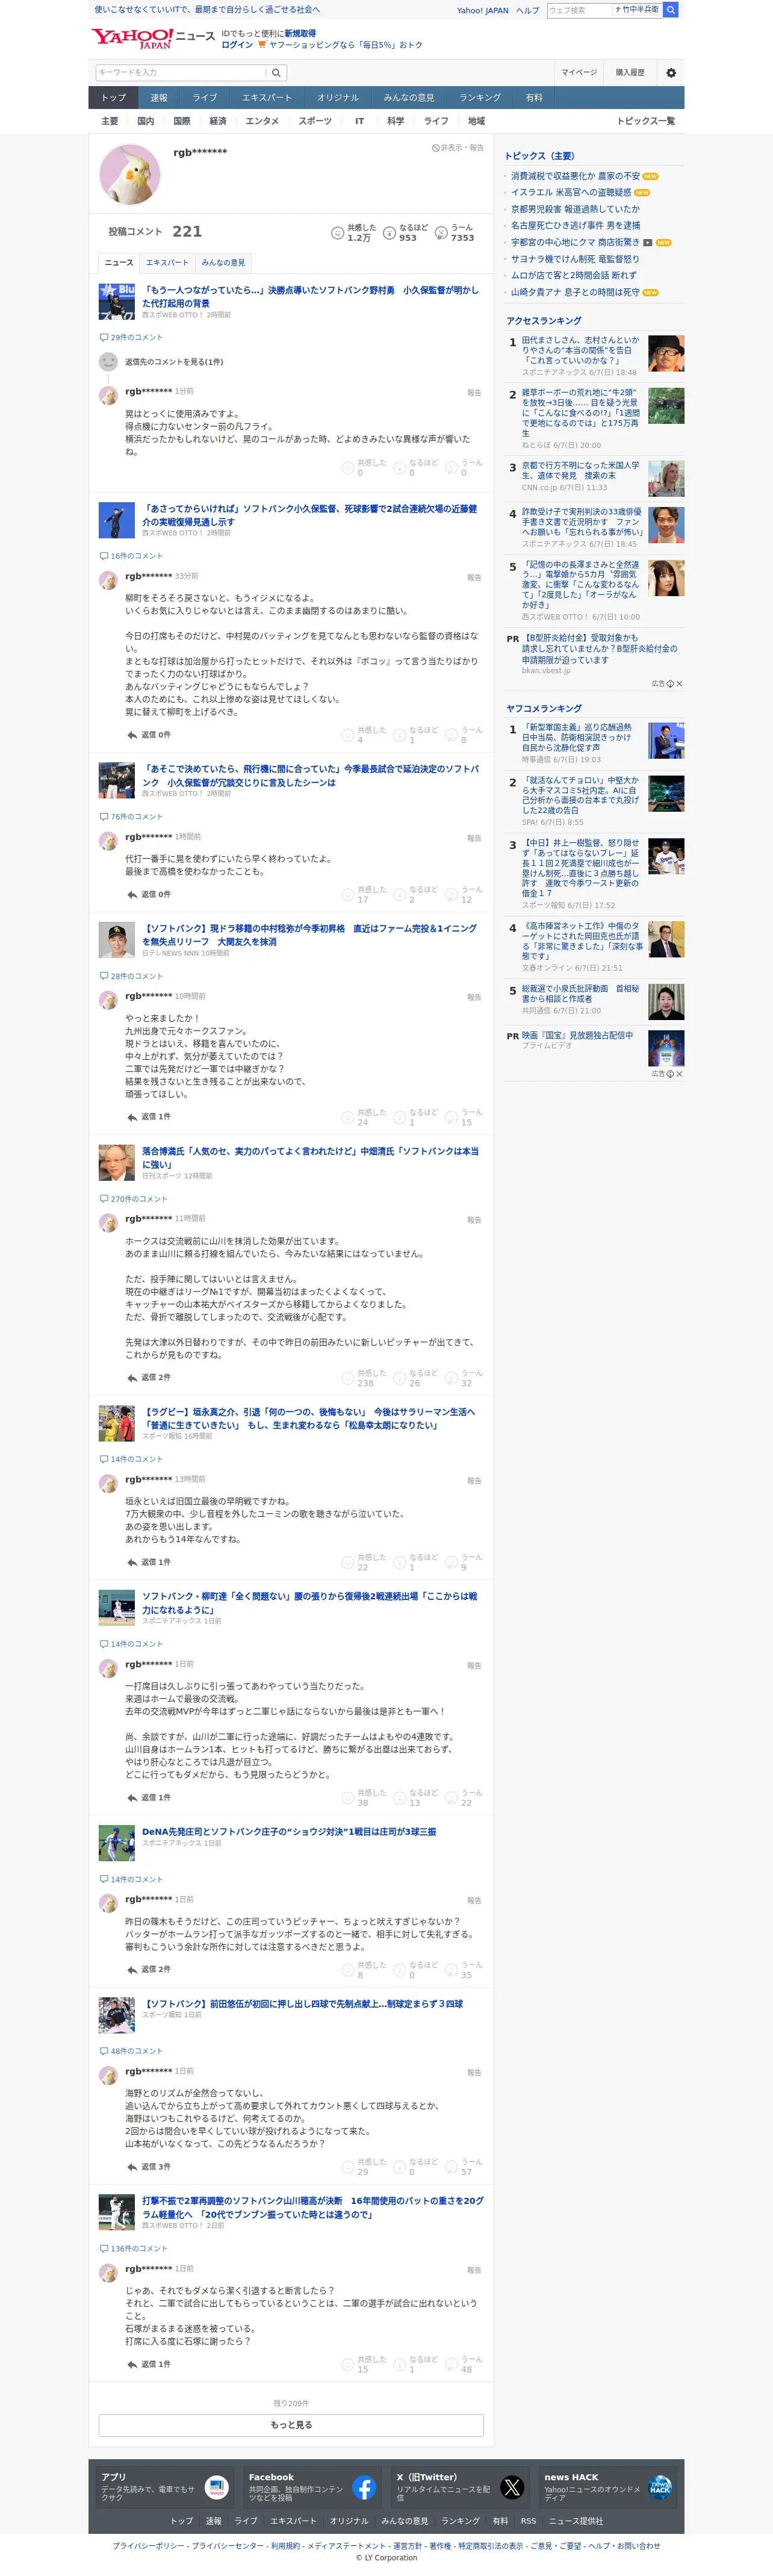Click the 非表示・報告 block icon on profile
The height and width of the screenshot is (2576, 773).
pos(435,148)
